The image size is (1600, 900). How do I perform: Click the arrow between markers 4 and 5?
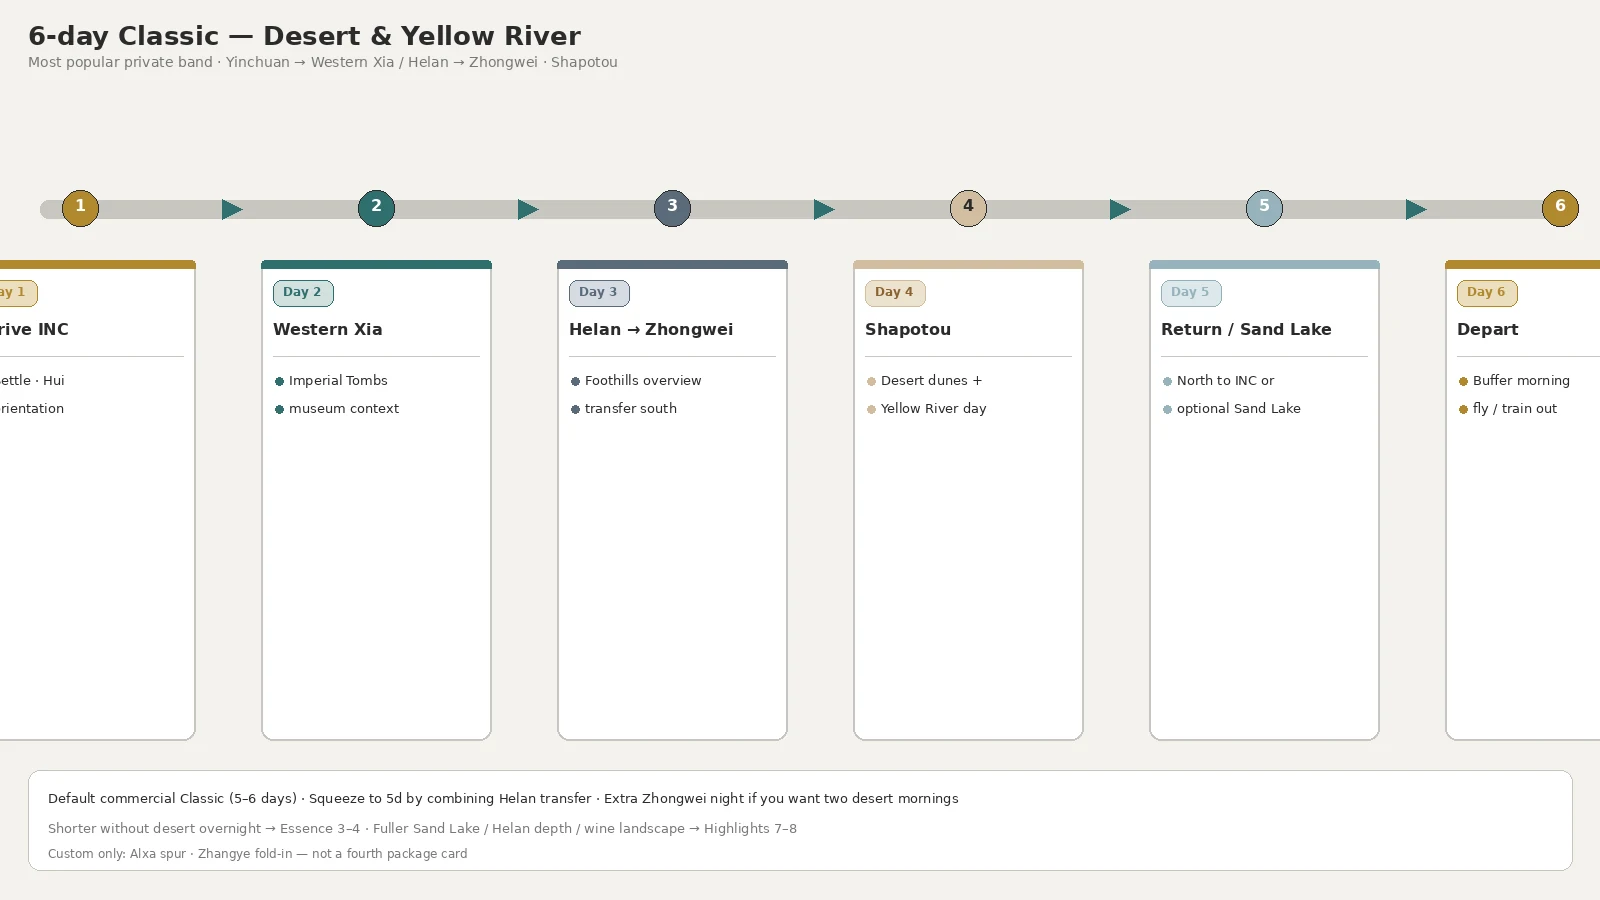point(1120,209)
